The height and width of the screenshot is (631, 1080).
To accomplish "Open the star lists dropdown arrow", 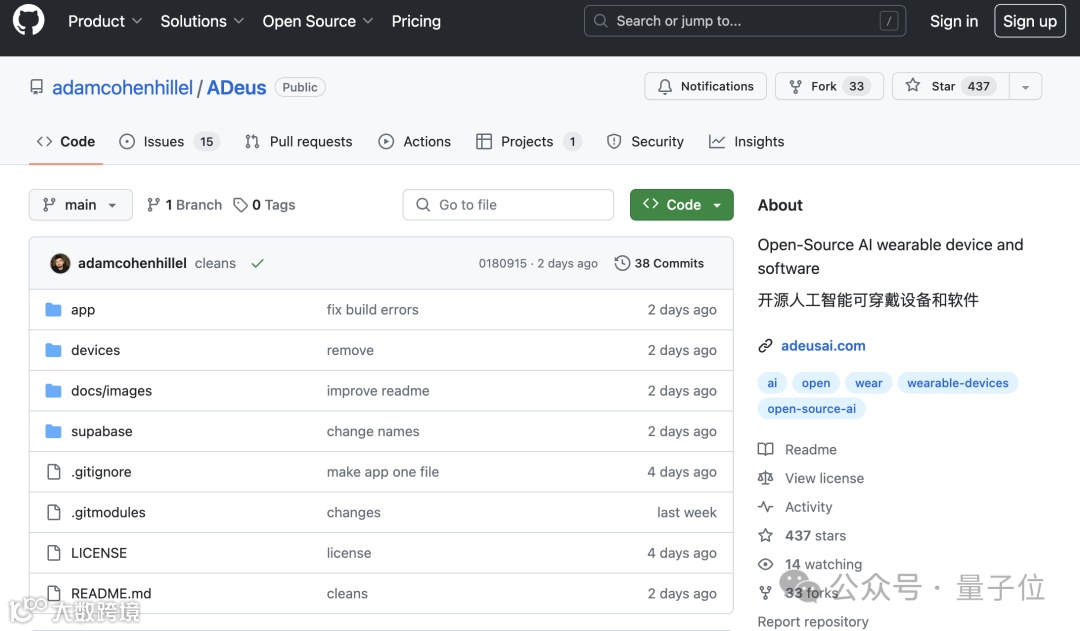I will coord(1026,87).
